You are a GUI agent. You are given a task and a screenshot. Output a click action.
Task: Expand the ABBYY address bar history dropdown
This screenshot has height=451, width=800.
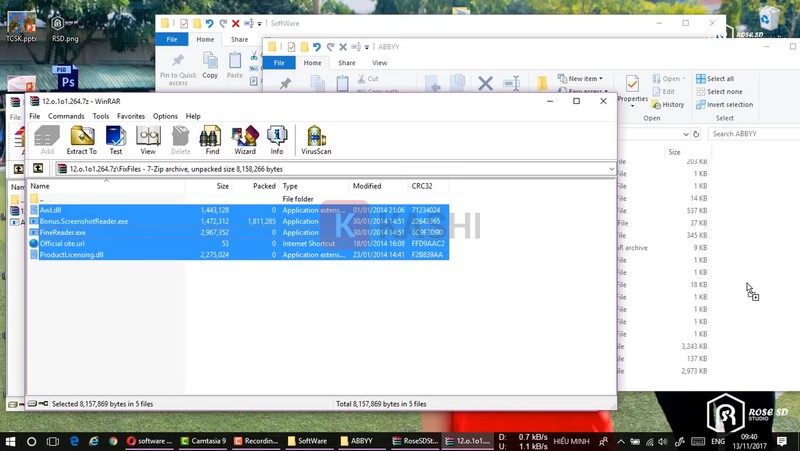(686, 134)
